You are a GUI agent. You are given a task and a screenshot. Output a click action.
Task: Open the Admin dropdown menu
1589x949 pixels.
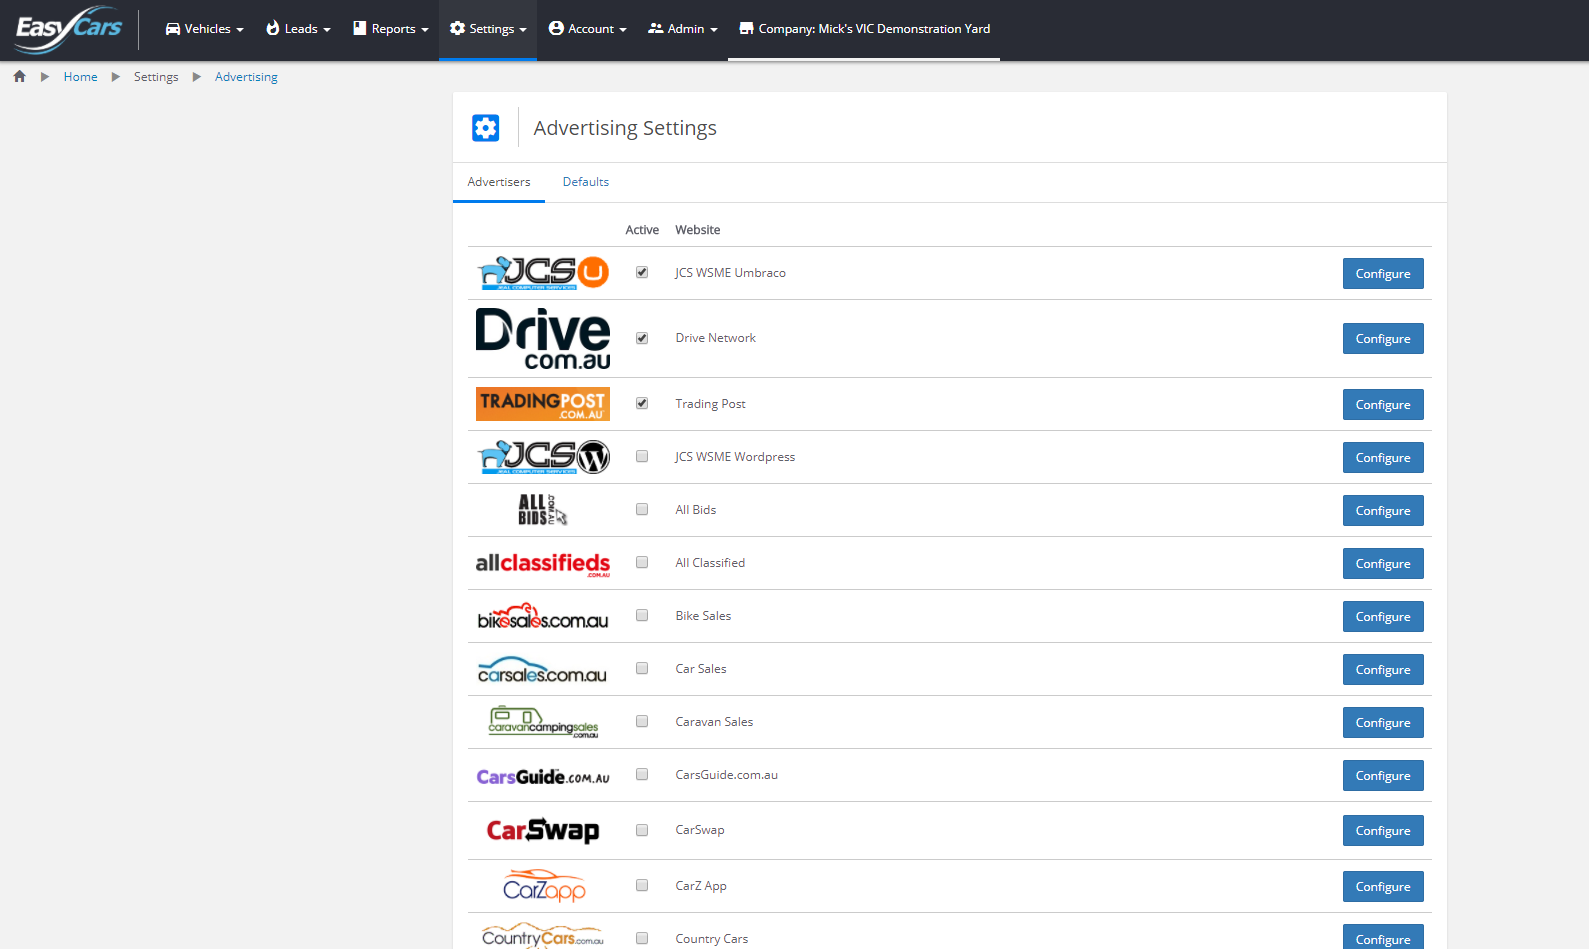pyautogui.click(x=683, y=29)
